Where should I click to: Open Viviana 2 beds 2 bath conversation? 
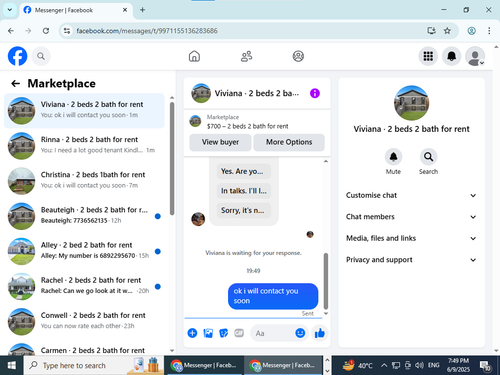click(84, 111)
